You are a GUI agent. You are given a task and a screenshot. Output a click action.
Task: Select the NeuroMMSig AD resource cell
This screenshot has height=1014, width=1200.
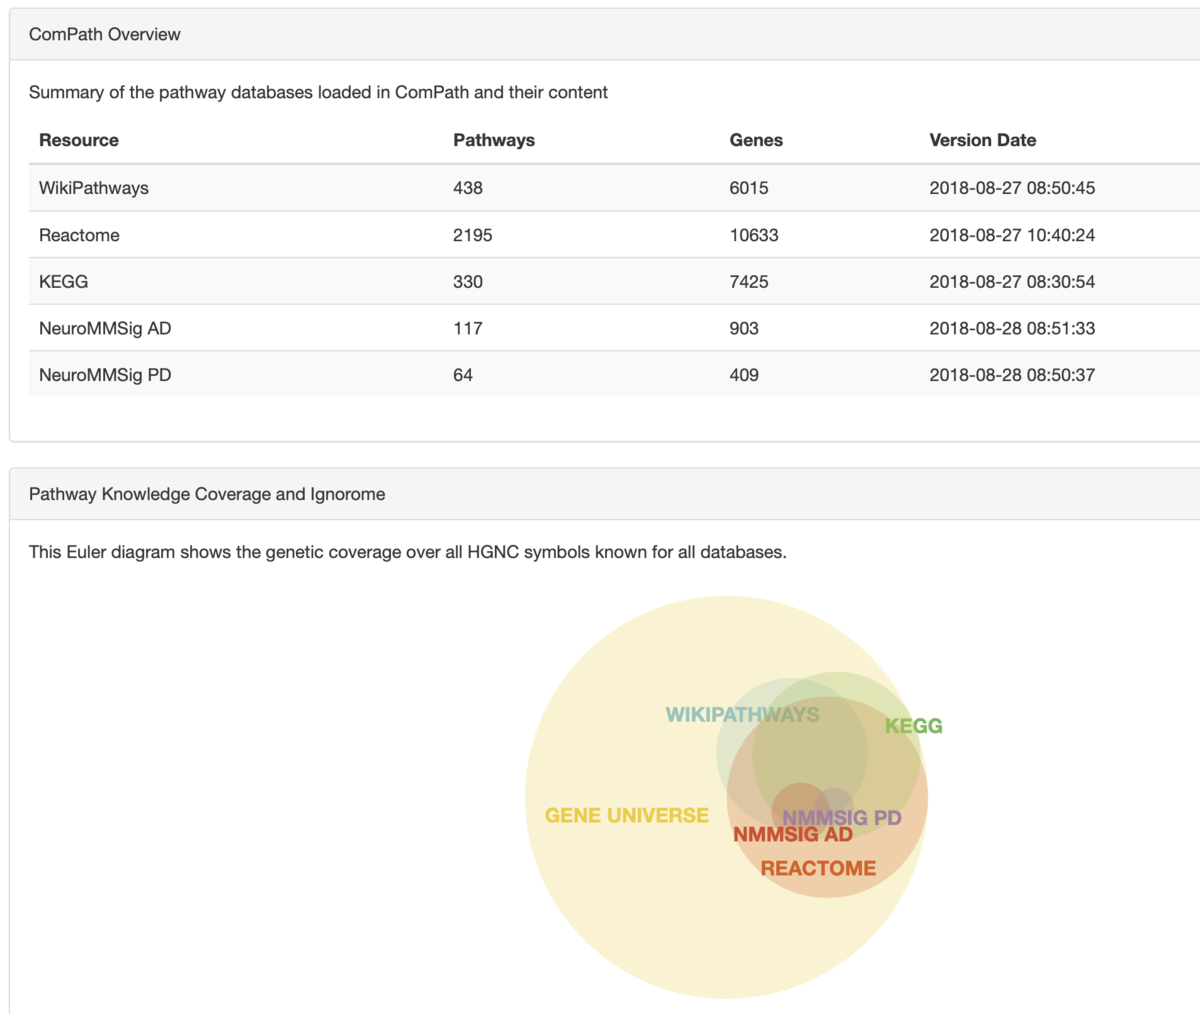(105, 328)
